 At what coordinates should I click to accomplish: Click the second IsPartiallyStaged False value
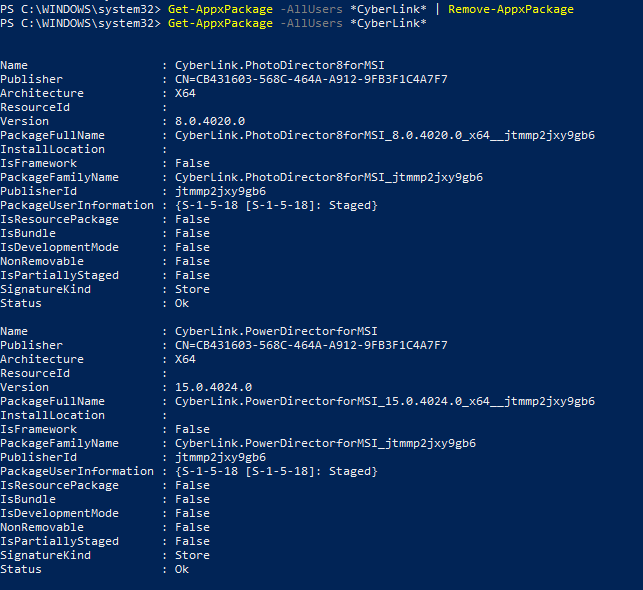192,541
